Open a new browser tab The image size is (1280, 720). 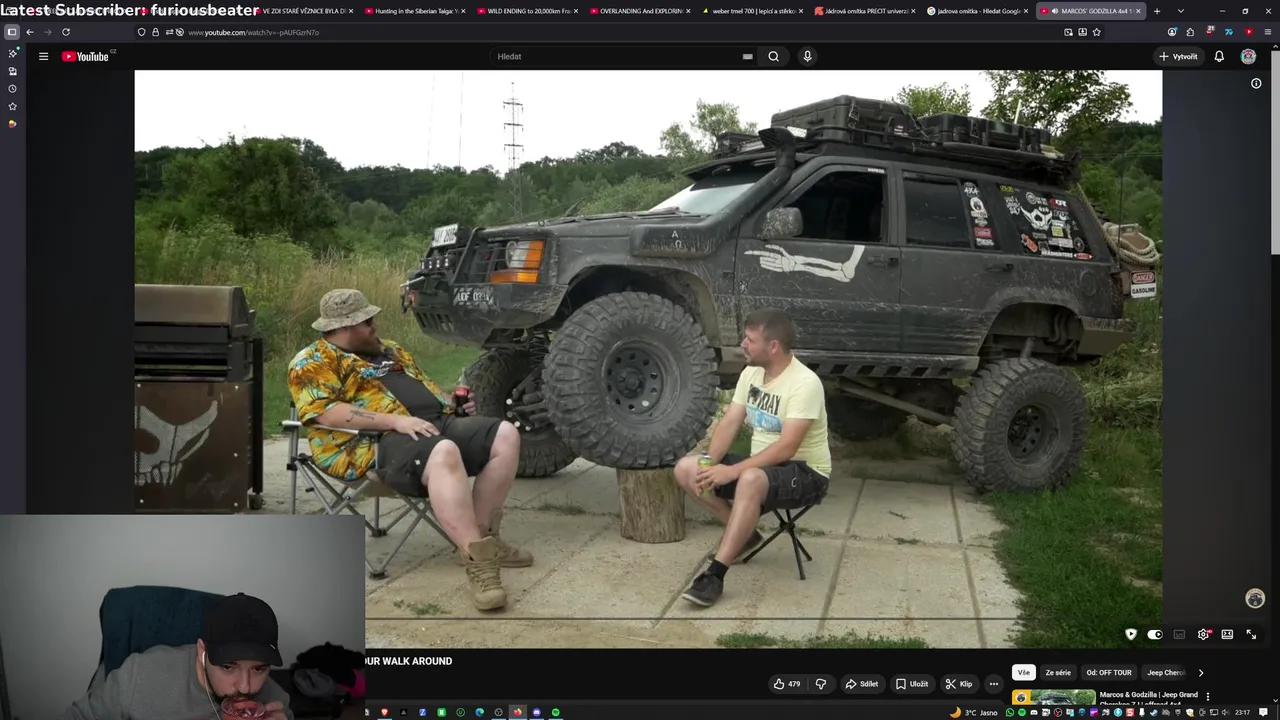pos(1157,11)
